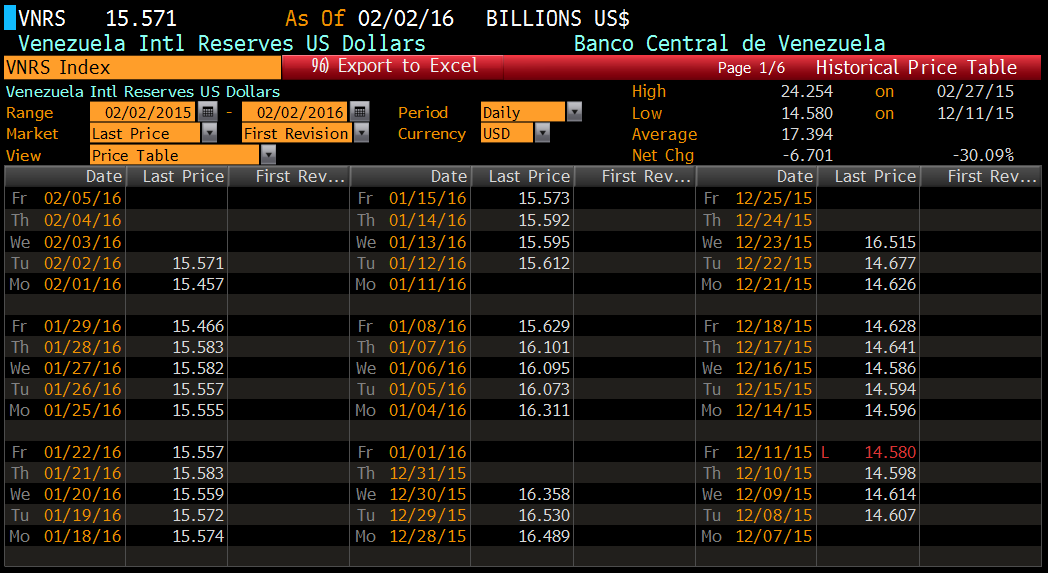
Task: Open the end date calendar picker
Action: [360, 112]
